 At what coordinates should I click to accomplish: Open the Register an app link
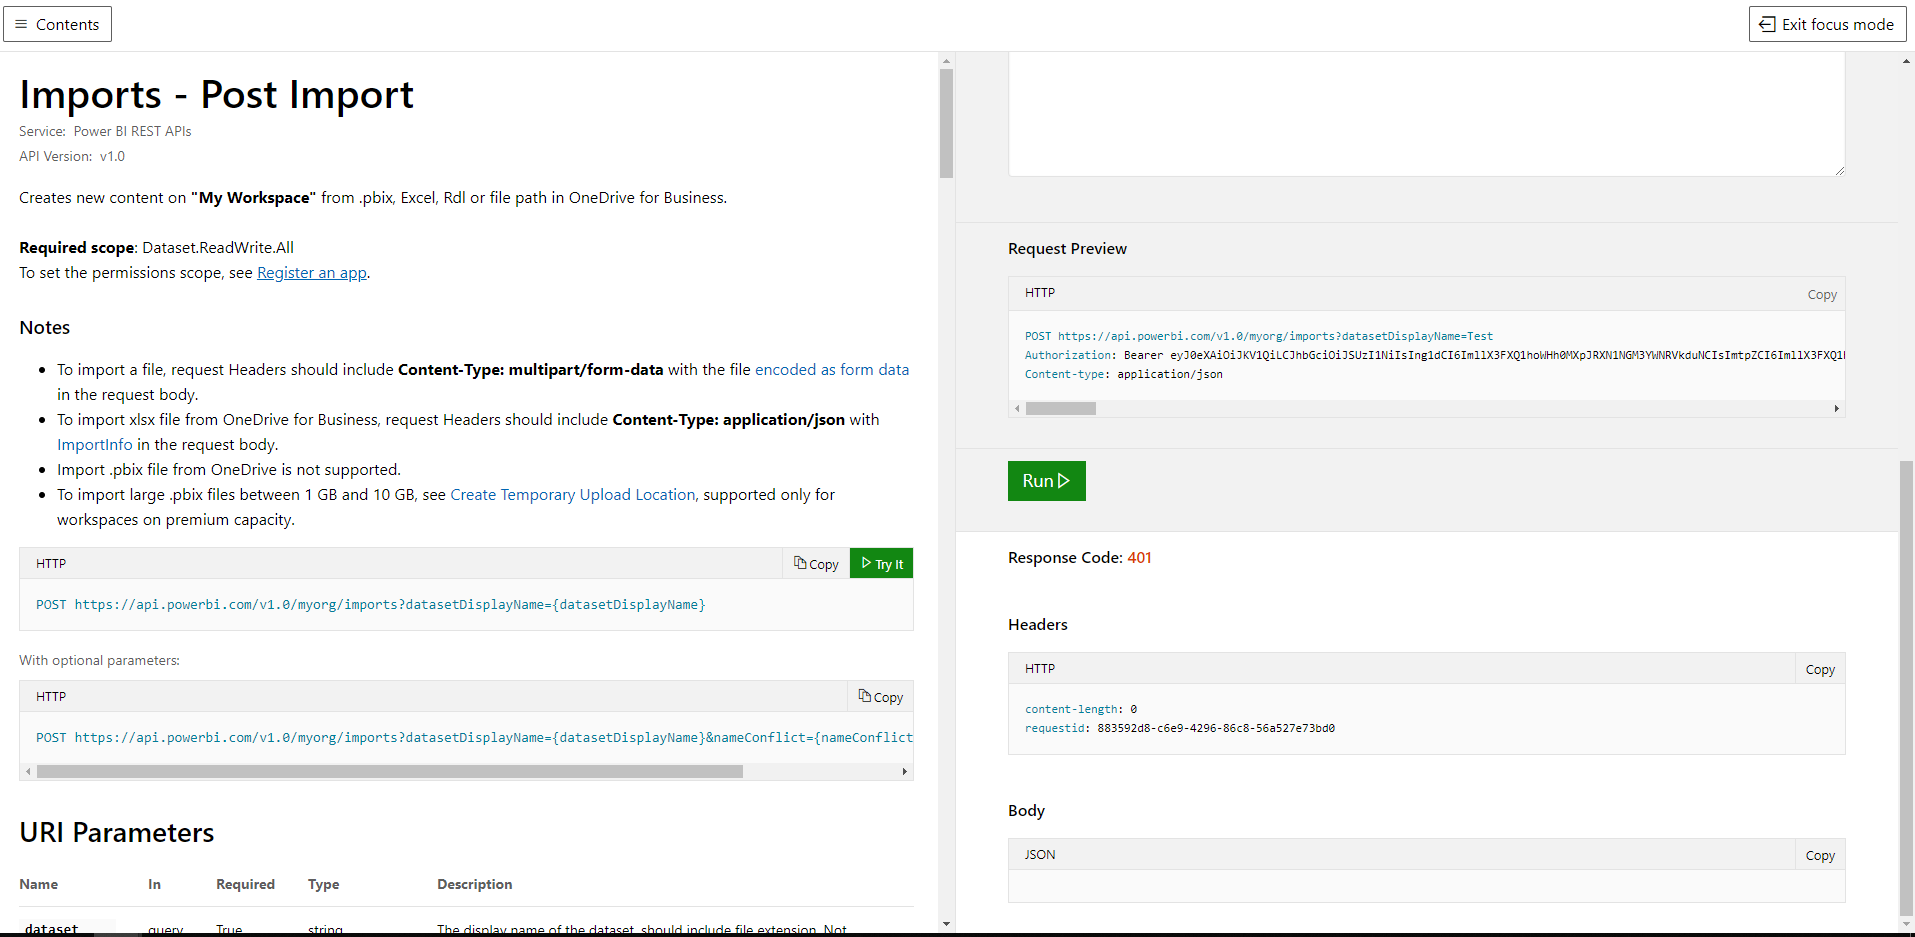click(x=312, y=273)
